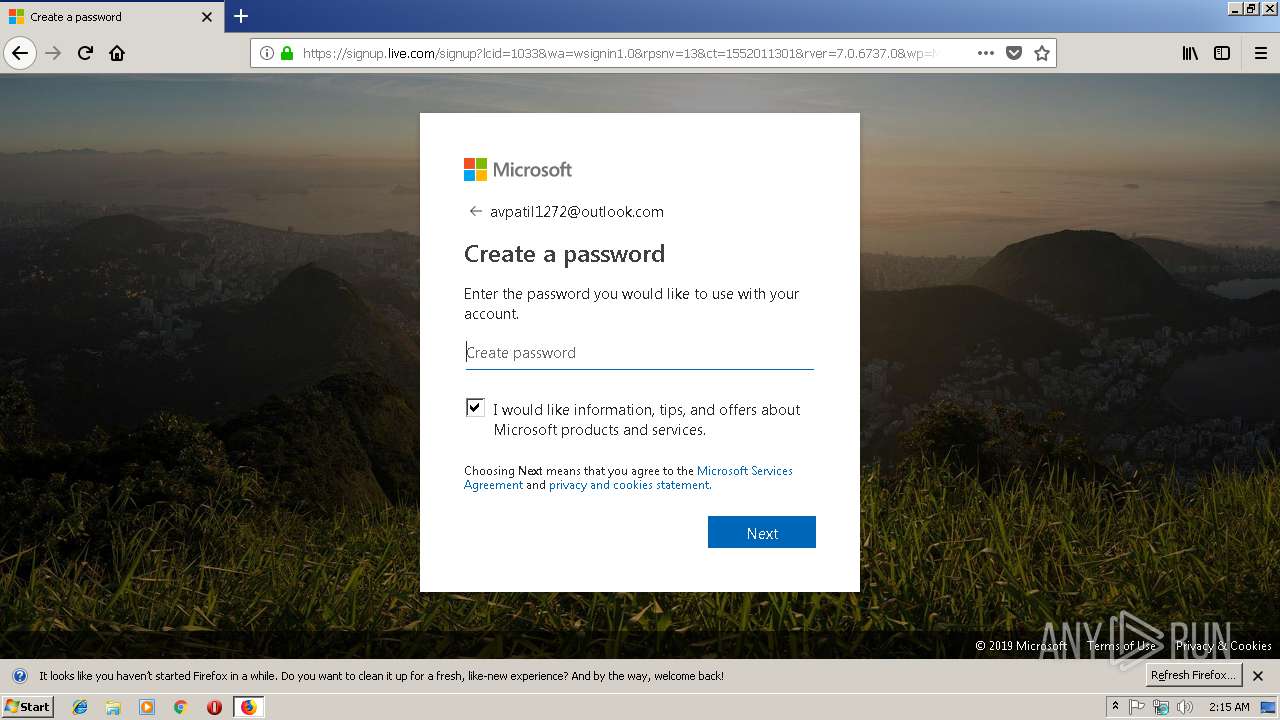Open the network tray icon
Screen dimensions: 1280x720
click(x=1161, y=707)
